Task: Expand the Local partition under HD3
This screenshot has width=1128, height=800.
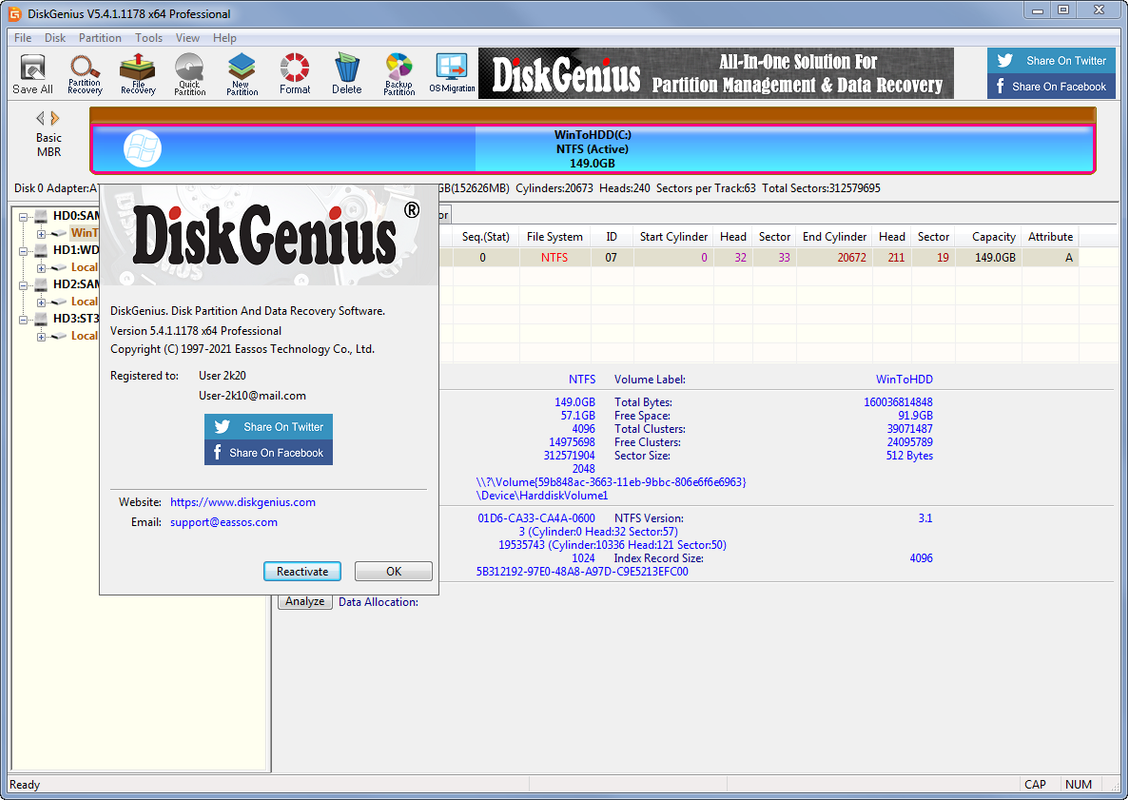Action: pos(41,337)
